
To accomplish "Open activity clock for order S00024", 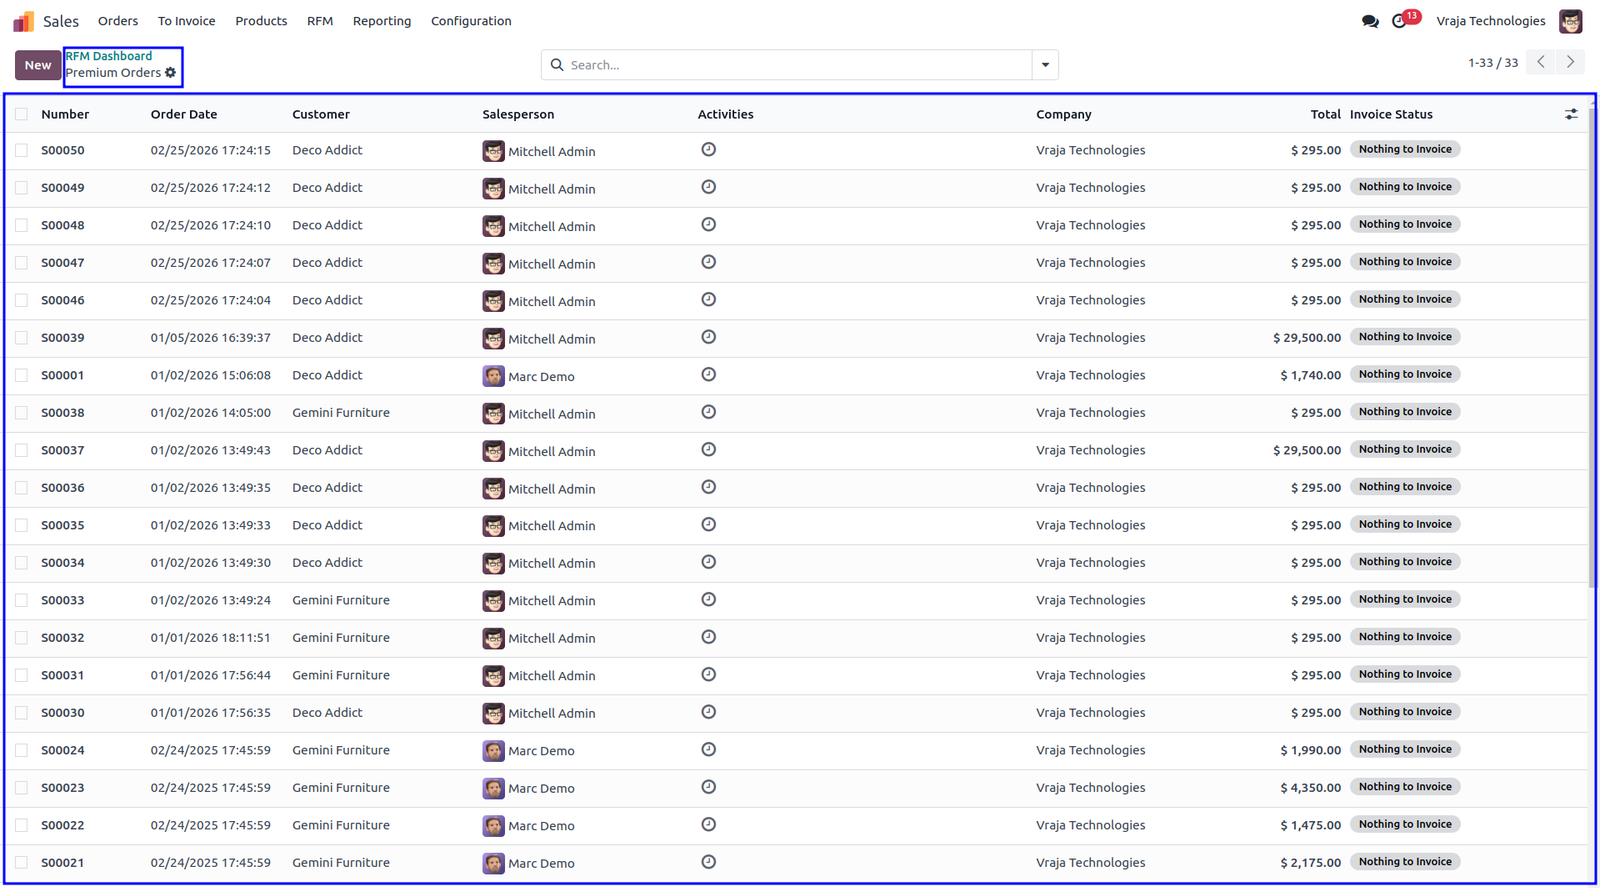I will pyautogui.click(x=708, y=750).
